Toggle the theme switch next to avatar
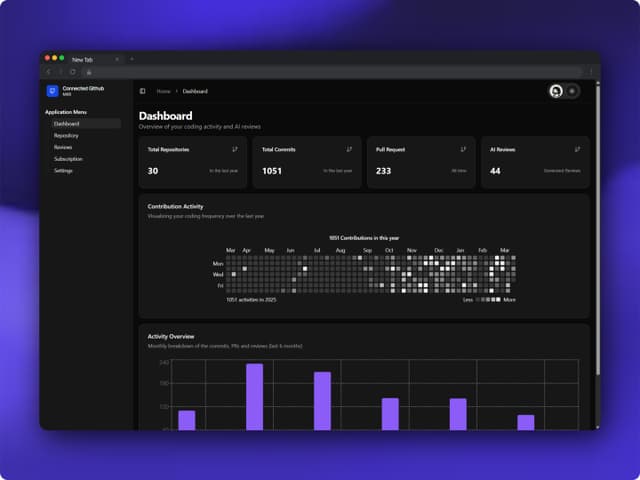 click(572, 91)
